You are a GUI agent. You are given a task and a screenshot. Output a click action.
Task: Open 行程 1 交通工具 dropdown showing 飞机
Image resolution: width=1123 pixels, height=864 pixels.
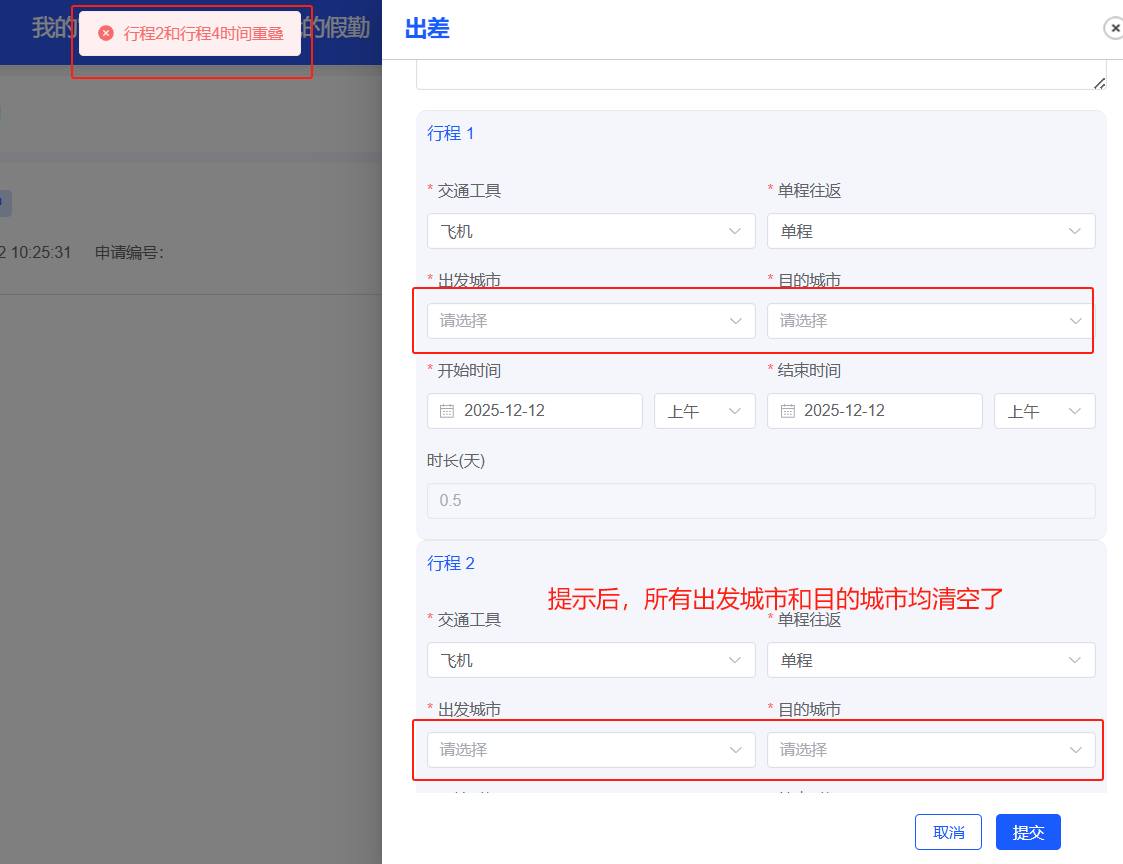590,231
